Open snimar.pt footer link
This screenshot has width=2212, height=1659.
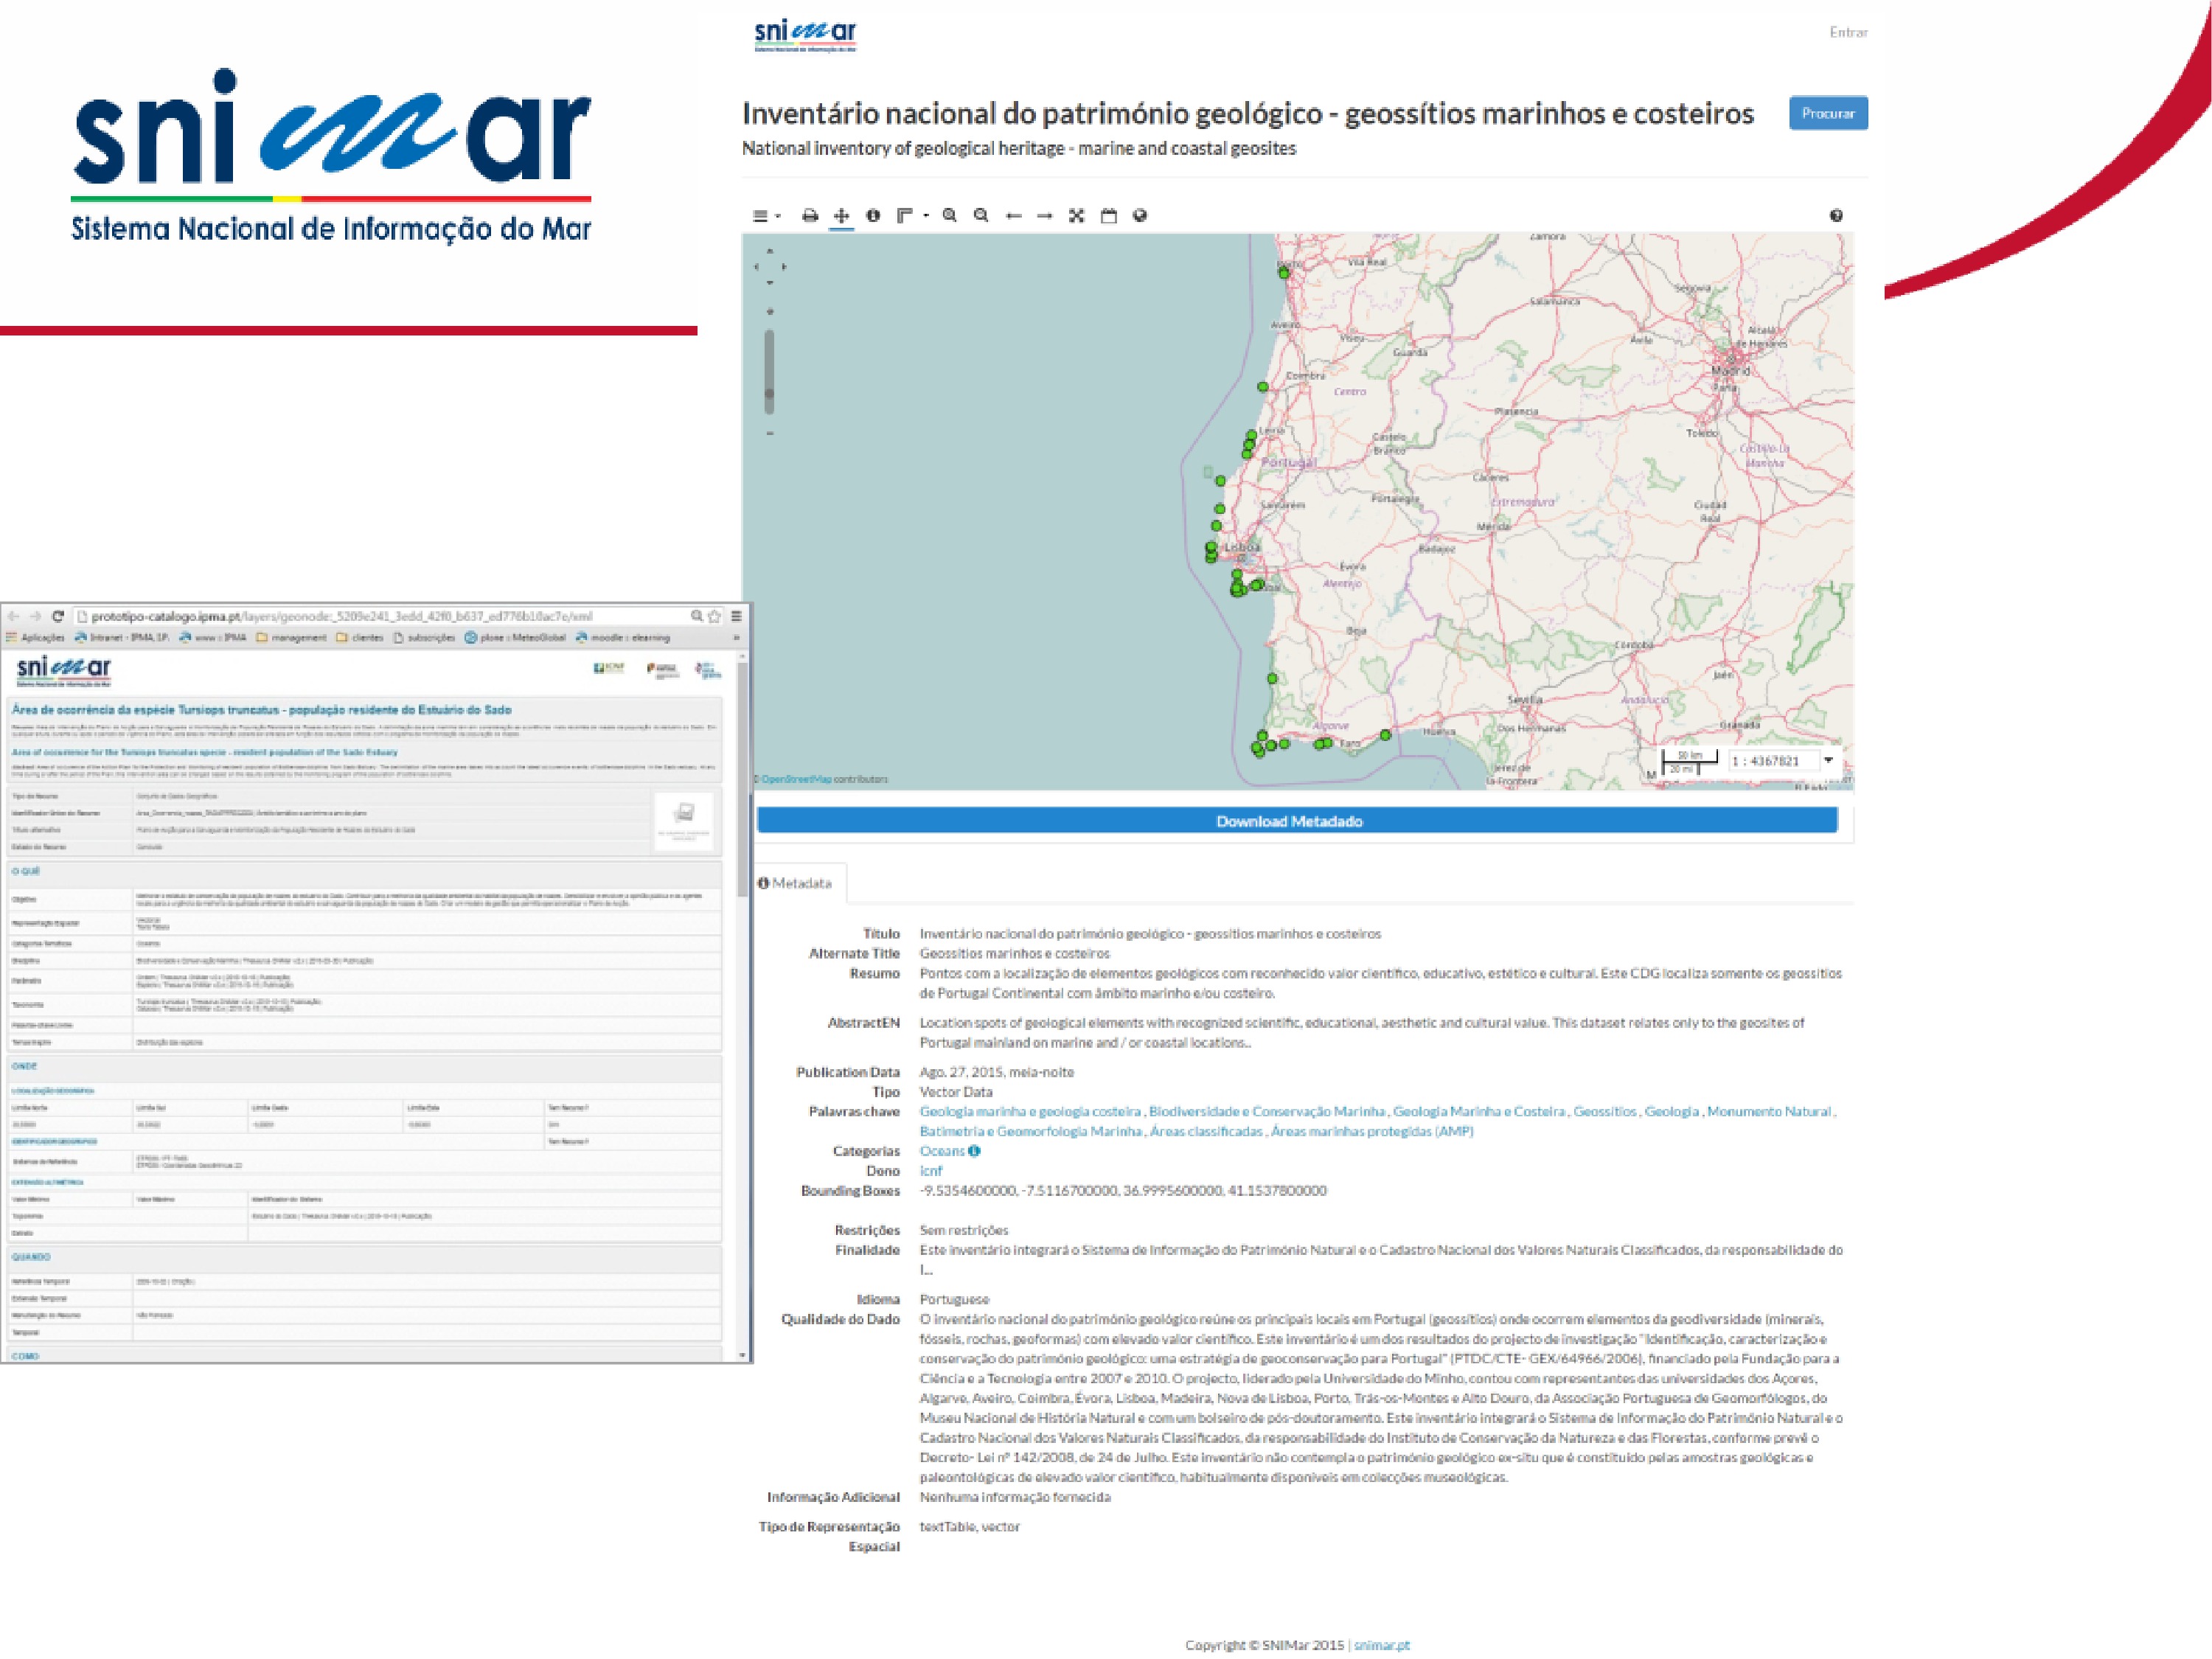(1382, 1645)
